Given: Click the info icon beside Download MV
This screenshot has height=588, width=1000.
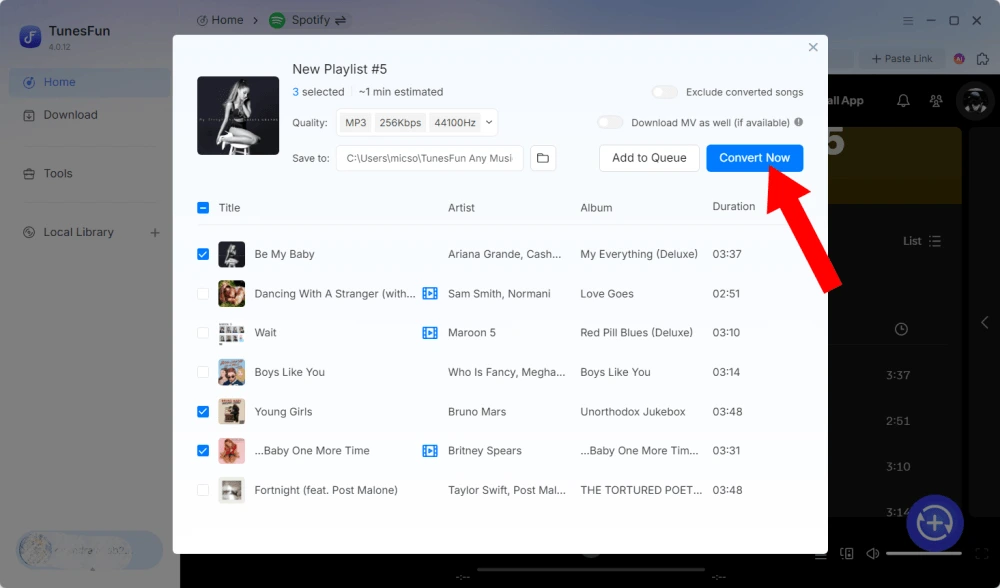Looking at the screenshot, I should pyautogui.click(x=798, y=122).
